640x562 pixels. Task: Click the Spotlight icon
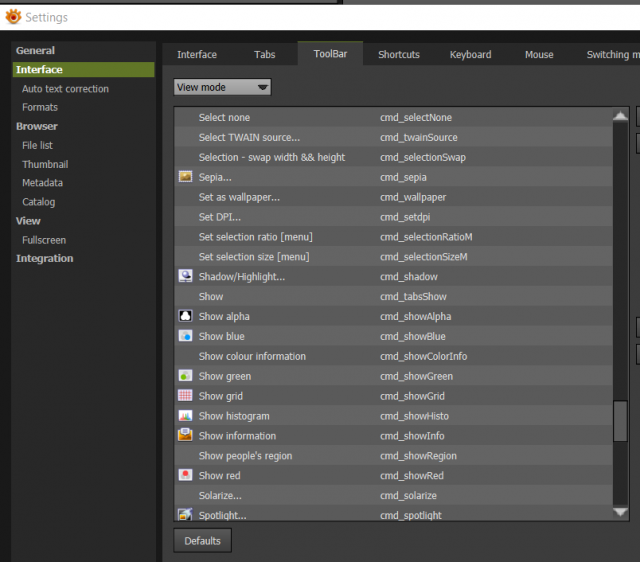pyautogui.click(x=185, y=514)
